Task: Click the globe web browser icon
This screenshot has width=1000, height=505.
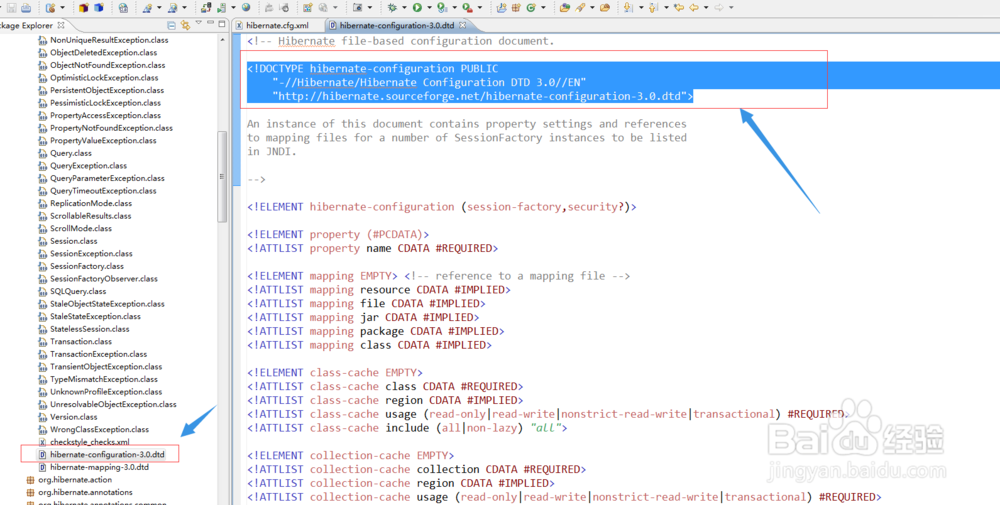Action: click(x=246, y=8)
